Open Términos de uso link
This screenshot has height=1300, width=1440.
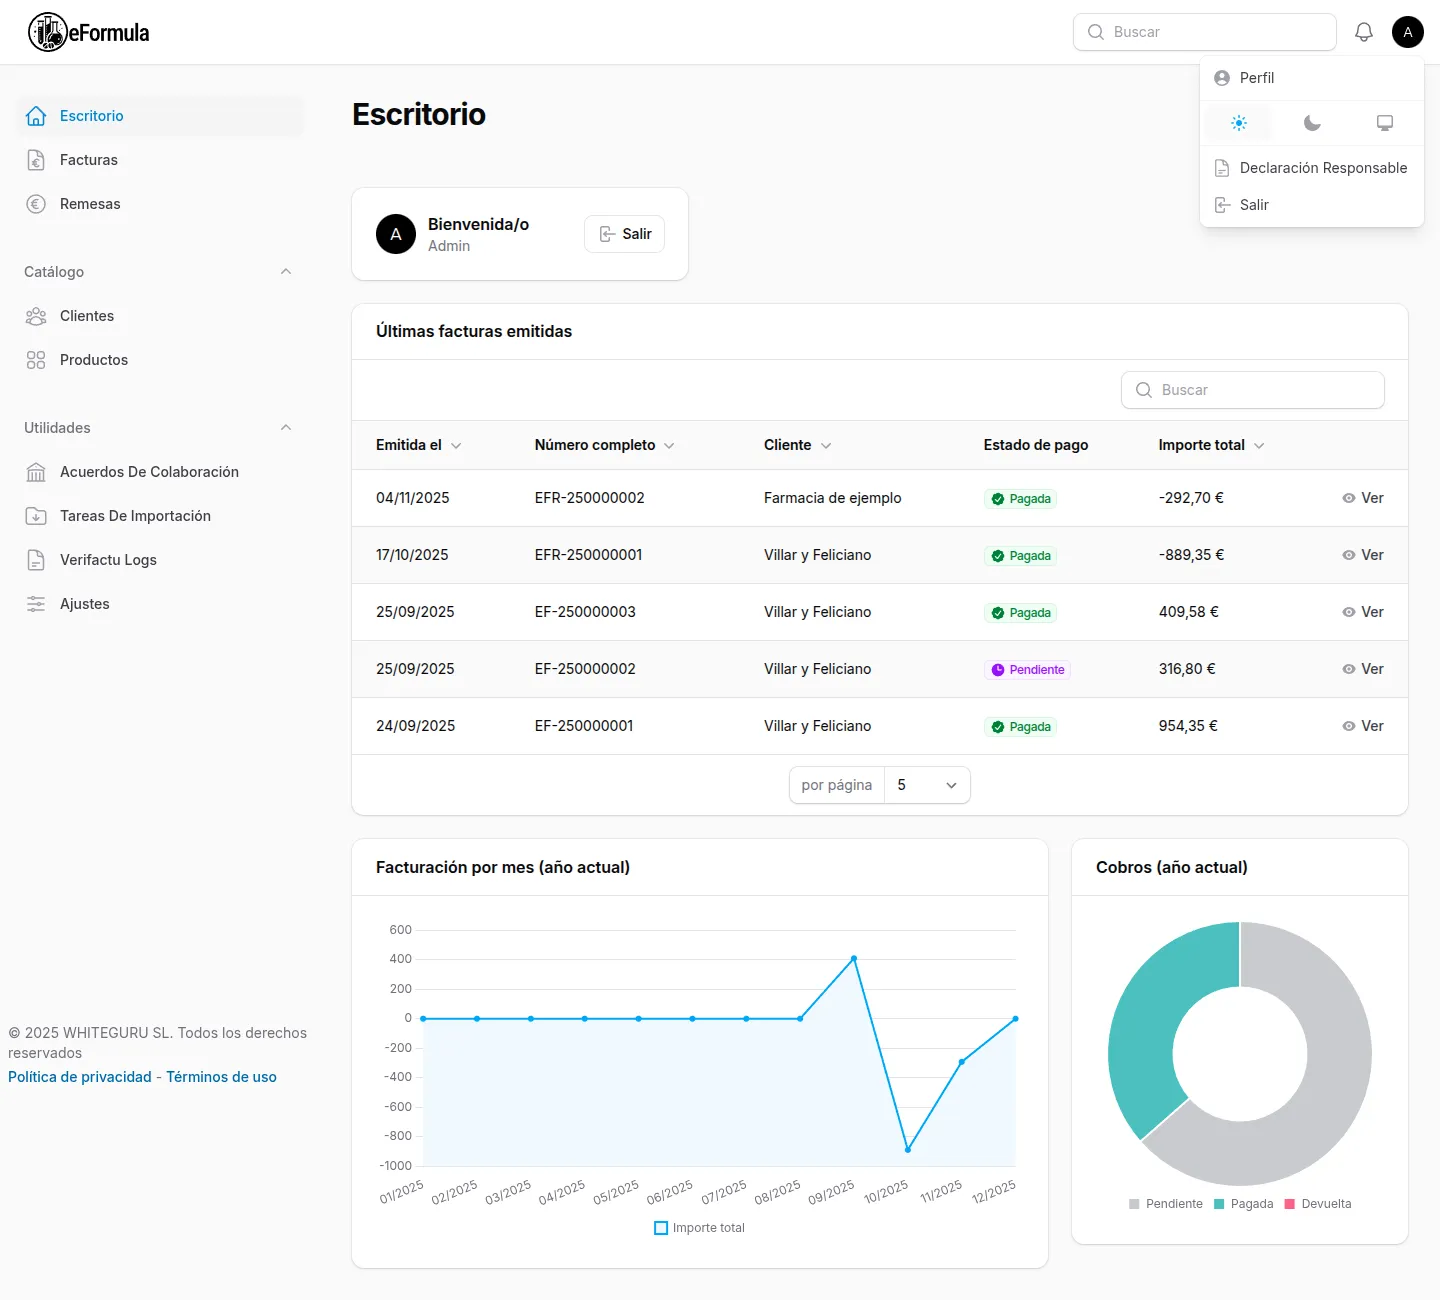click(x=221, y=1077)
